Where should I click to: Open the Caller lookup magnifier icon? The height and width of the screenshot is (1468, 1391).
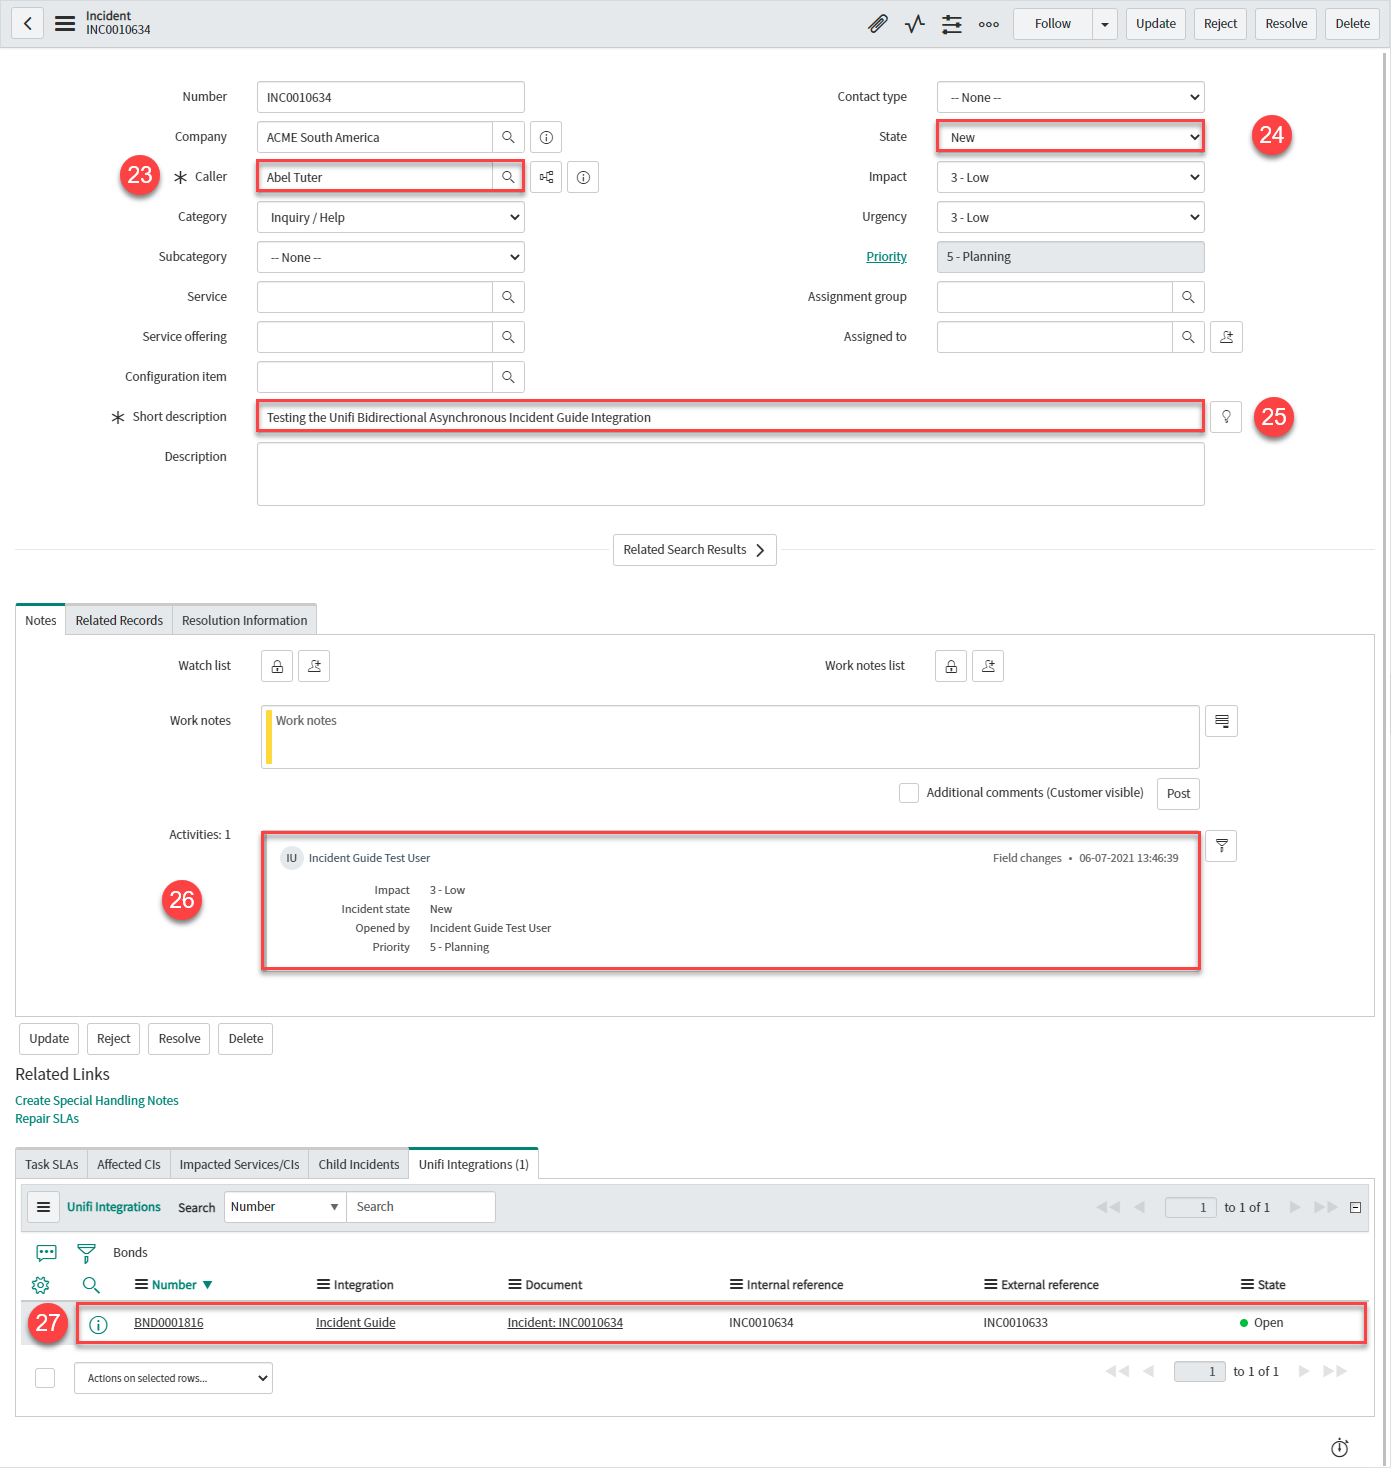[x=508, y=177]
